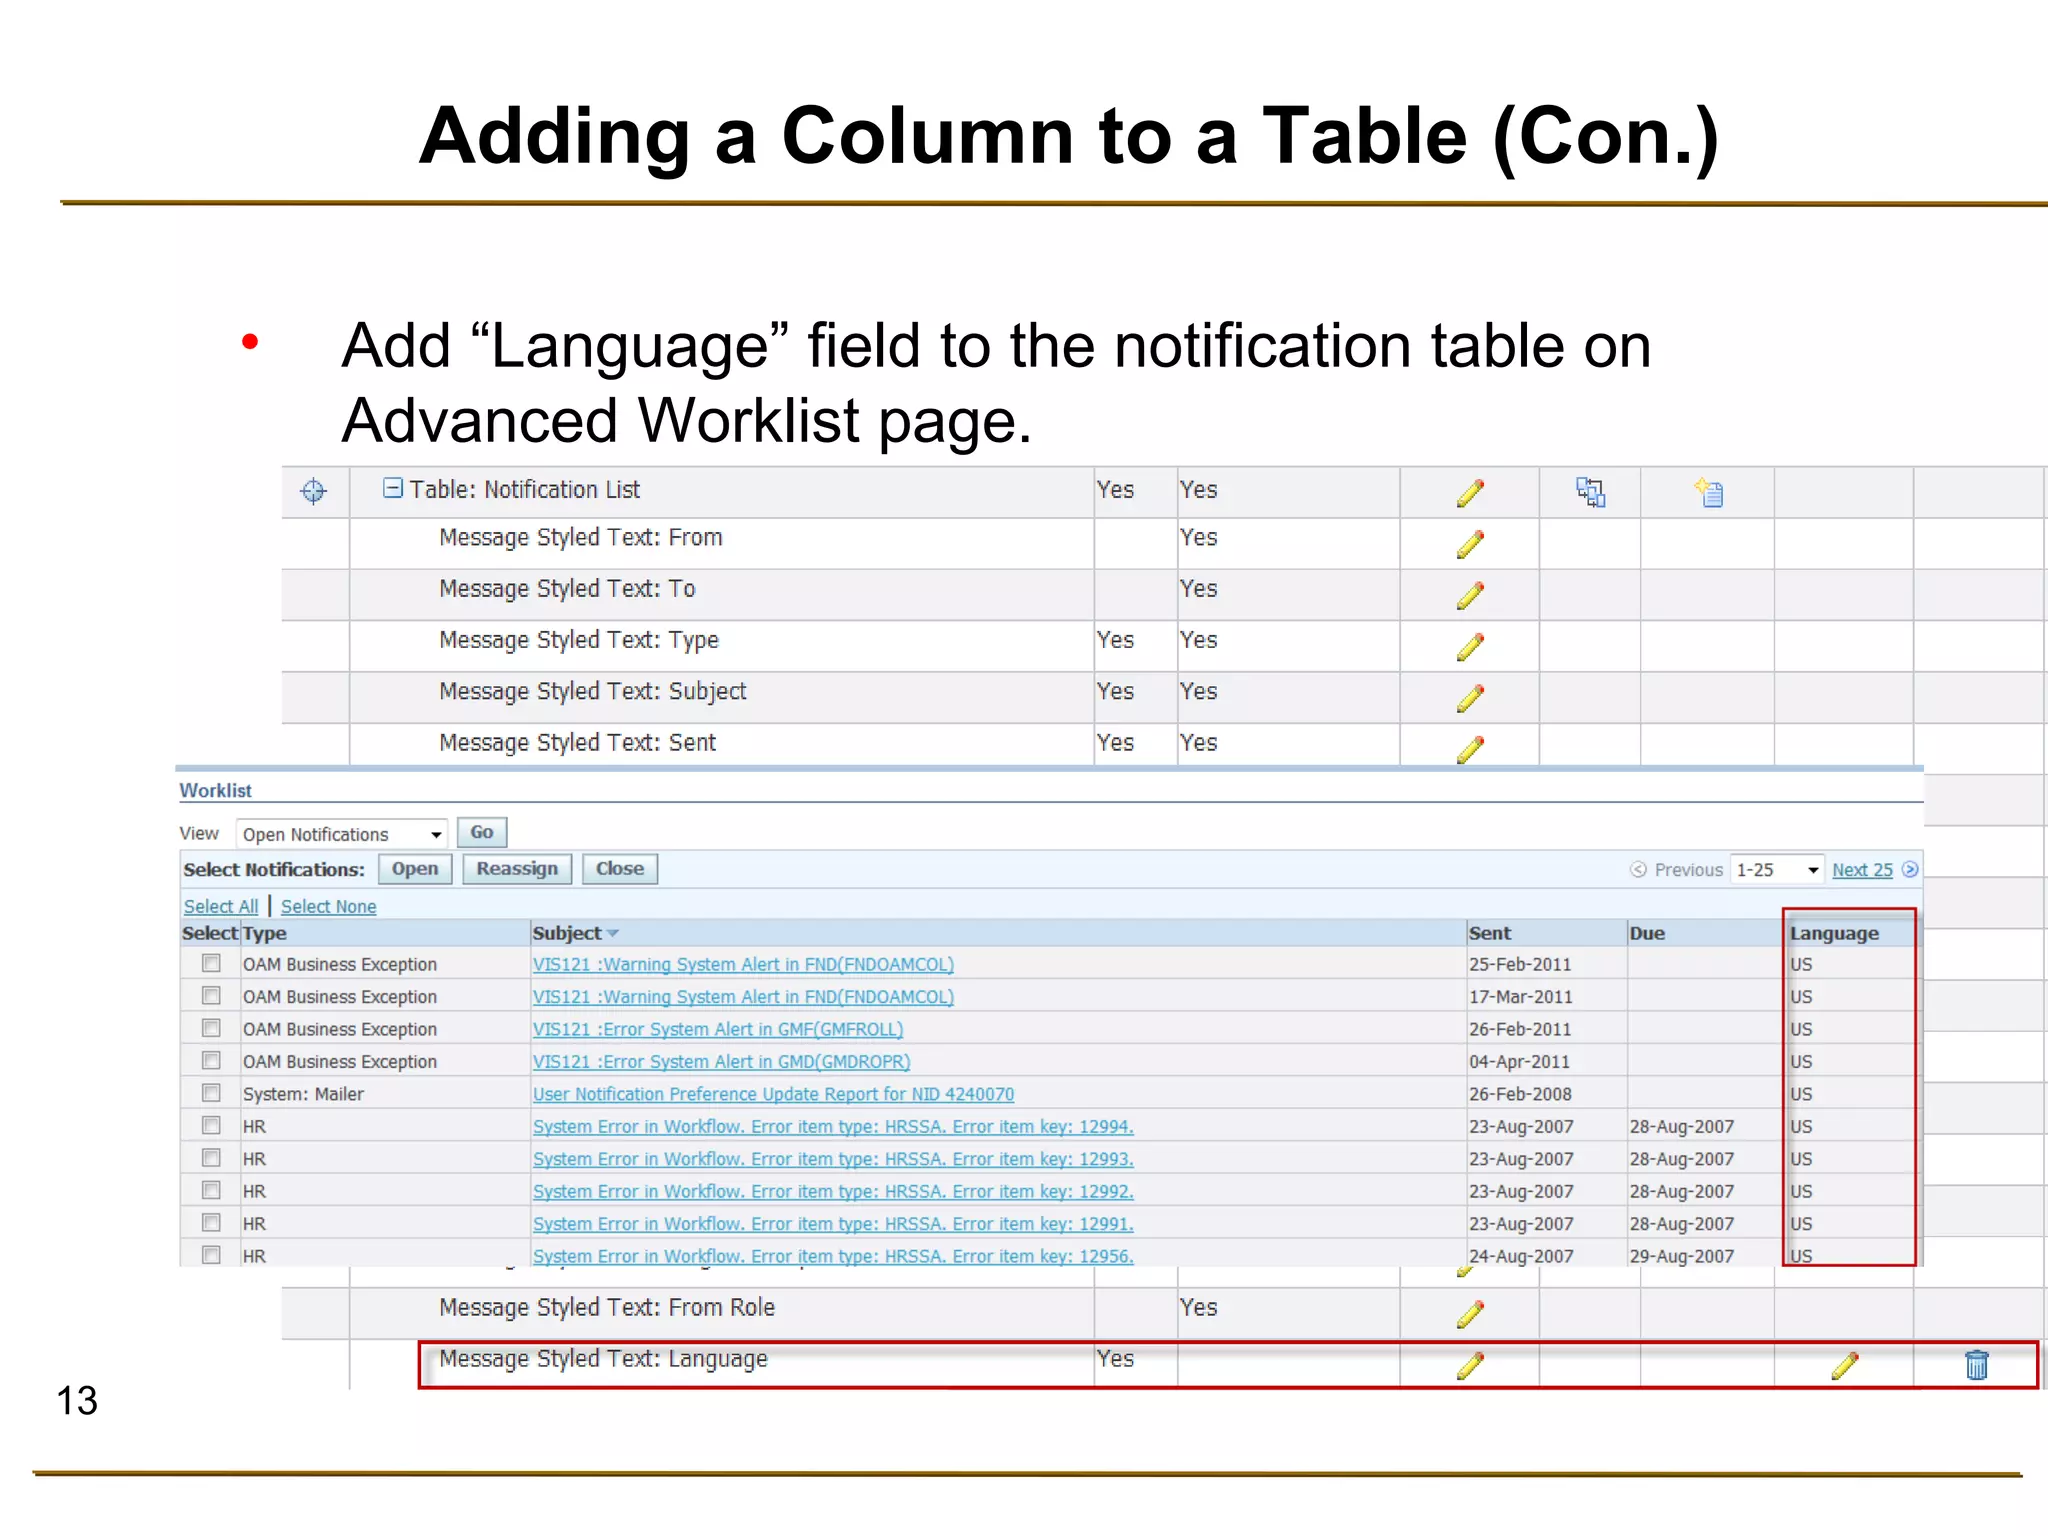Open User Notification Preference Update Report link
This screenshot has width=2048, height=1536.
[x=773, y=1094]
